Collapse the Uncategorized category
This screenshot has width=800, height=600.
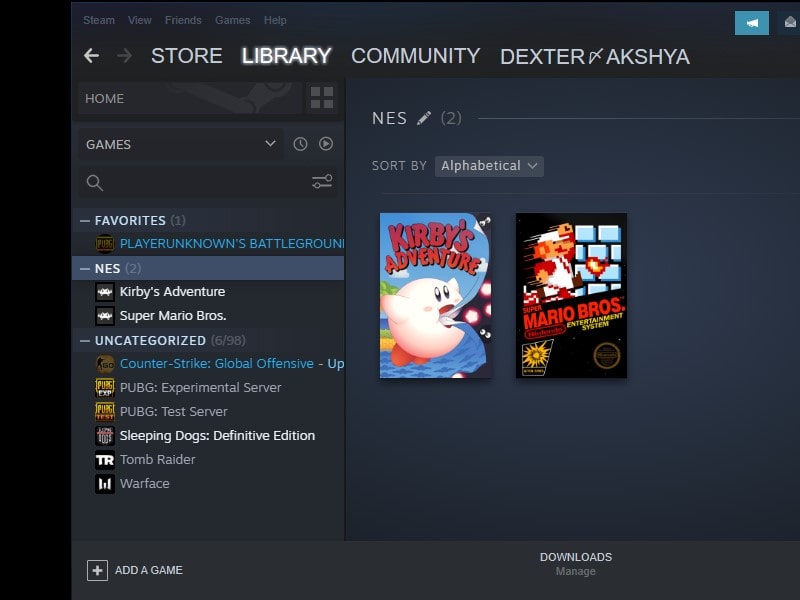(85, 340)
